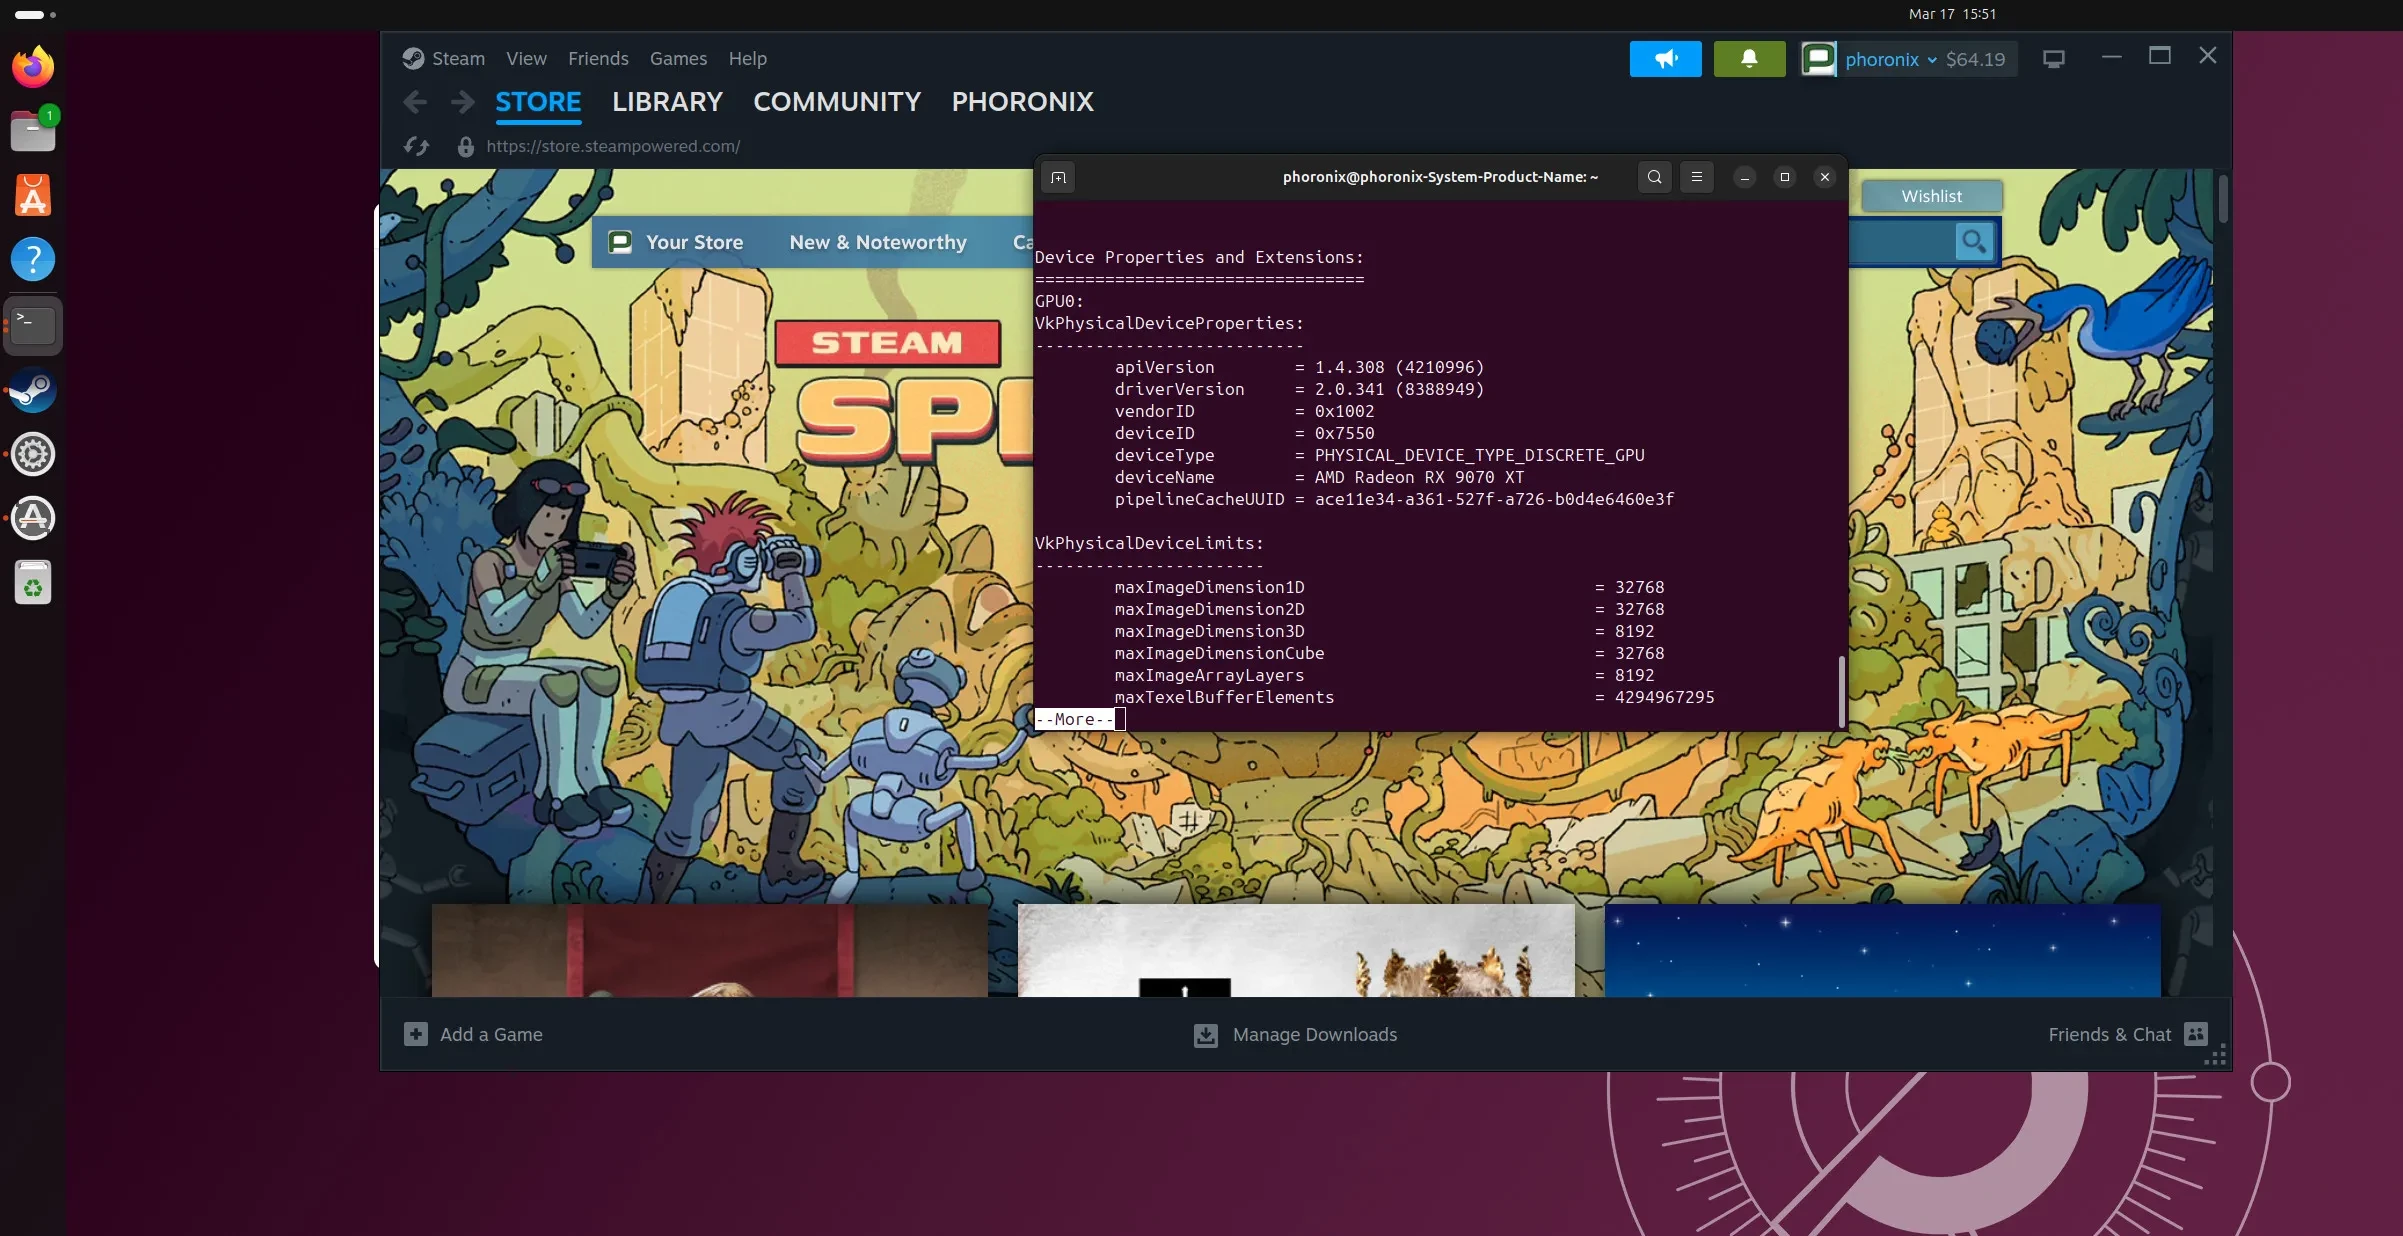Expand Your Store menu

click(693, 242)
